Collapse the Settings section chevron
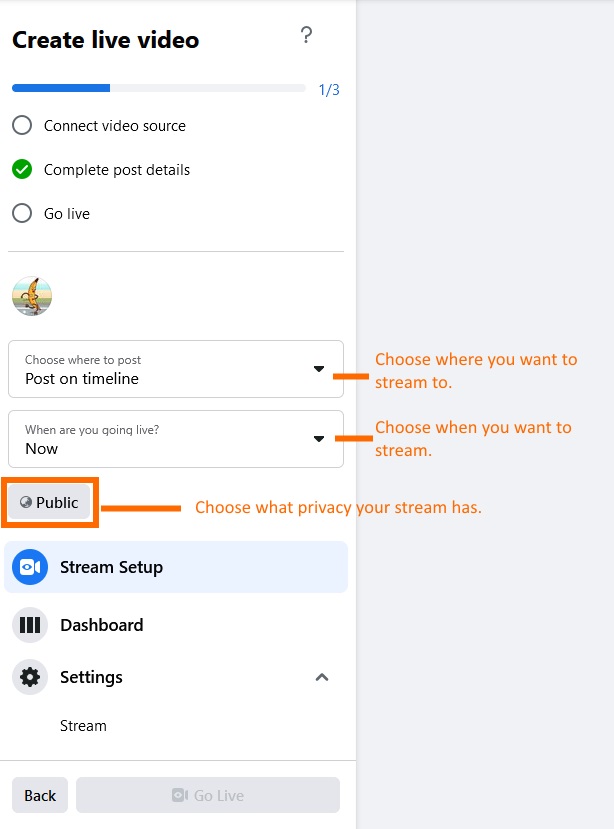Image resolution: width=614 pixels, height=829 pixels. (322, 677)
